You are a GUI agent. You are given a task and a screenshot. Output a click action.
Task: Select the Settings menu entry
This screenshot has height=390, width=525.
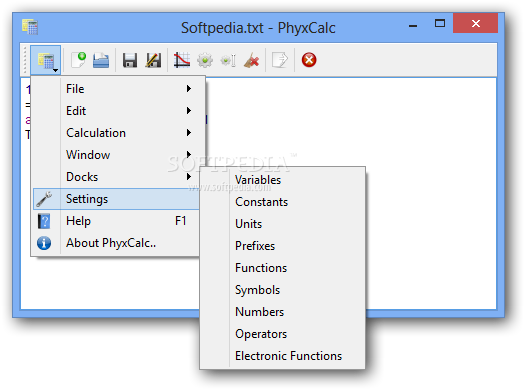click(117, 199)
